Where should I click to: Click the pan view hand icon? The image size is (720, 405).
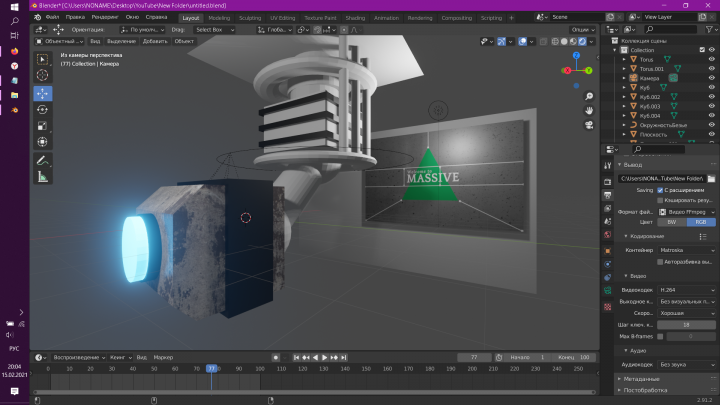[x=589, y=111]
